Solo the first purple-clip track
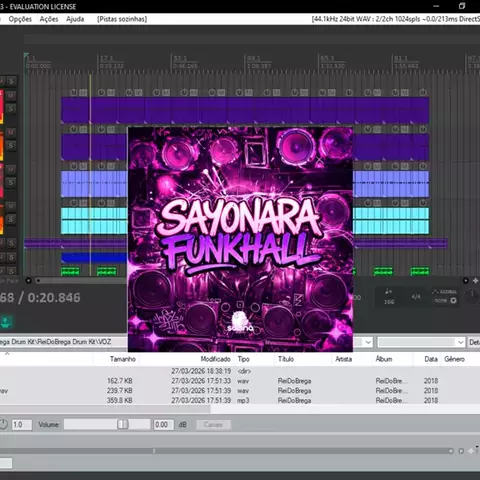The image size is (480, 480). point(11,108)
